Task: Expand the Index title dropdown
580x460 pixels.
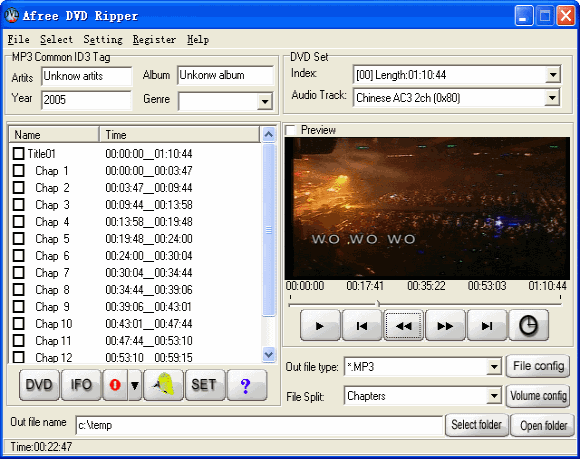Action: (553, 75)
